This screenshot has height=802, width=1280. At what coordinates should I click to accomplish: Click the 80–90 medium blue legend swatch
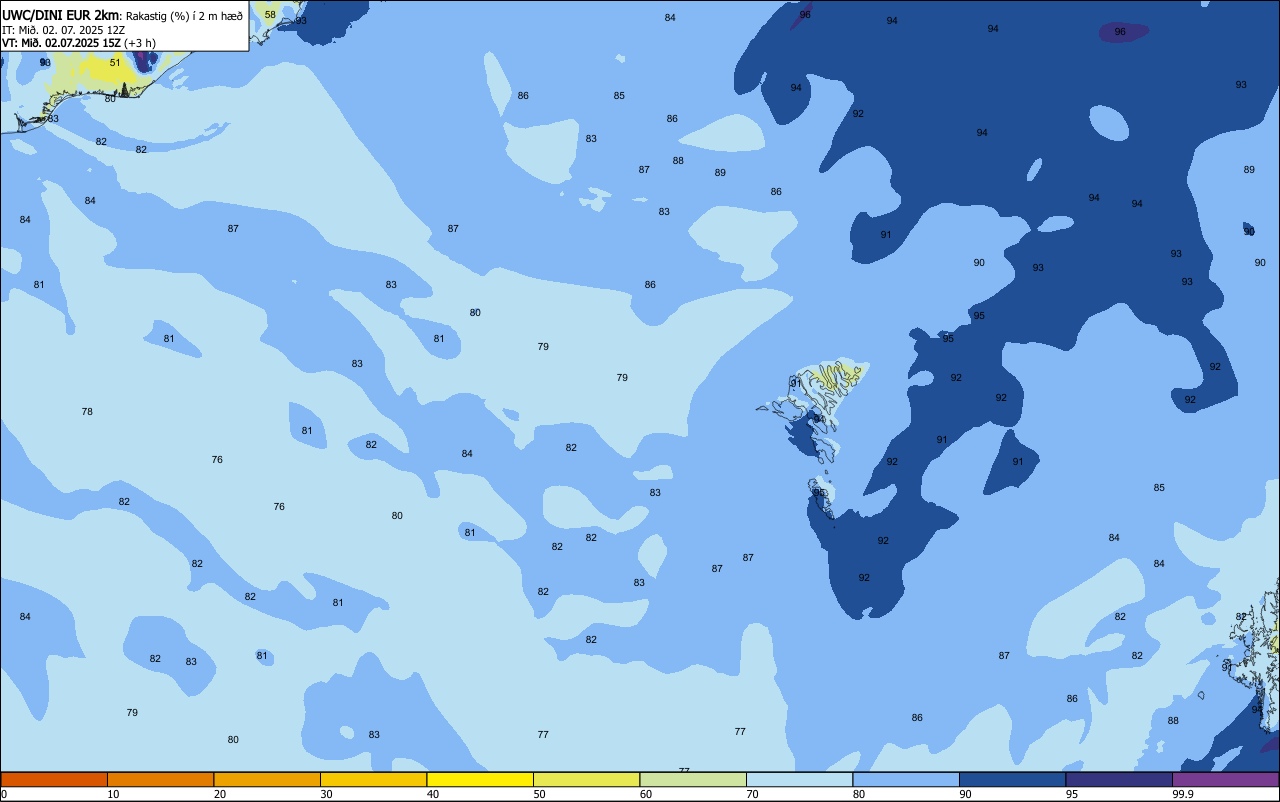point(906,779)
